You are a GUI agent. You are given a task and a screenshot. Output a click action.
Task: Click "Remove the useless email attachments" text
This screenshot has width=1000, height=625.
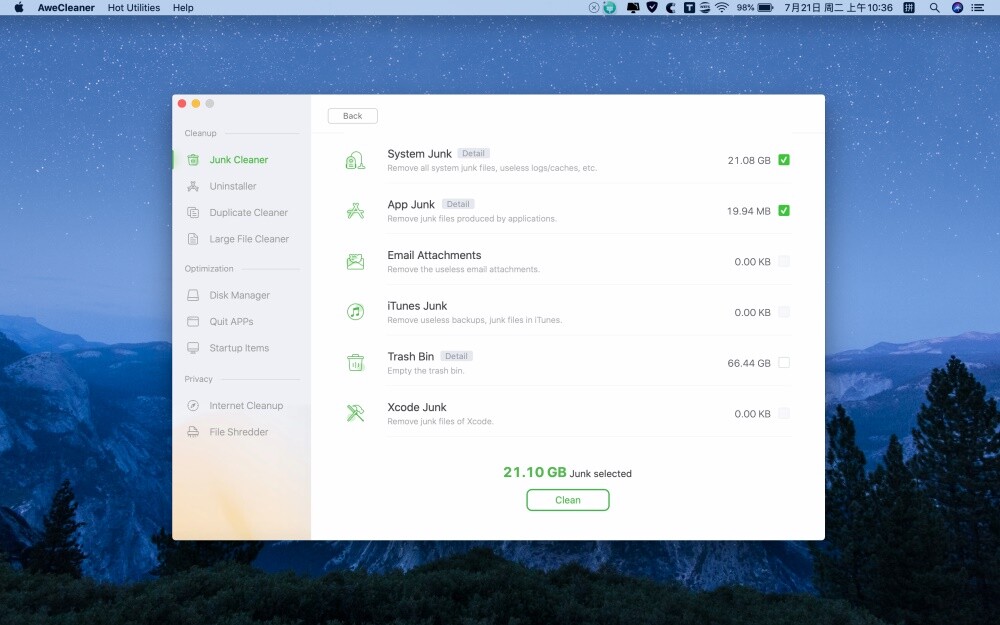click(x=464, y=270)
